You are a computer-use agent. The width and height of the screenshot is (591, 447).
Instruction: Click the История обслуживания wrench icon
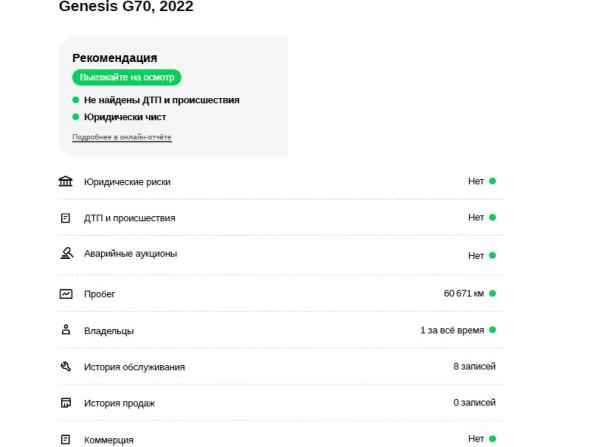tap(66, 366)
